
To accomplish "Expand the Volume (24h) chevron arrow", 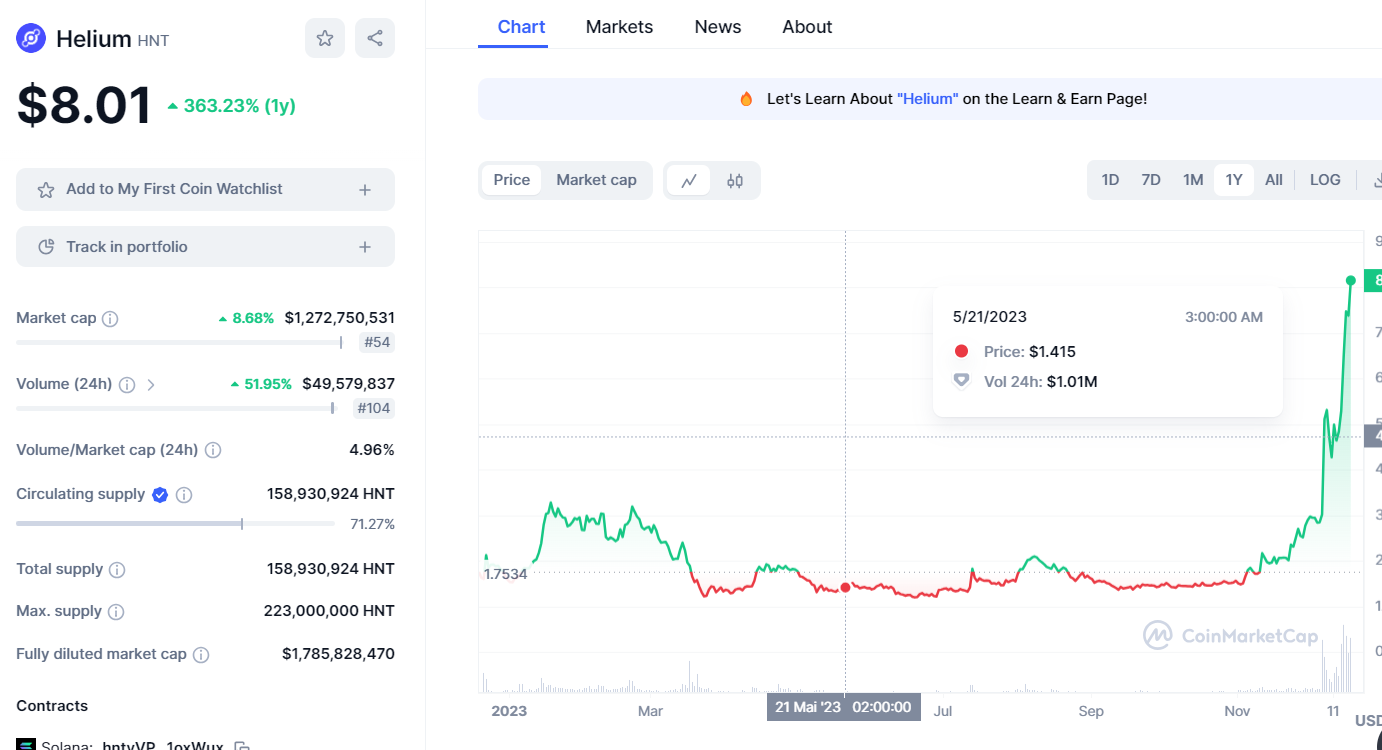I will point(151,384).
